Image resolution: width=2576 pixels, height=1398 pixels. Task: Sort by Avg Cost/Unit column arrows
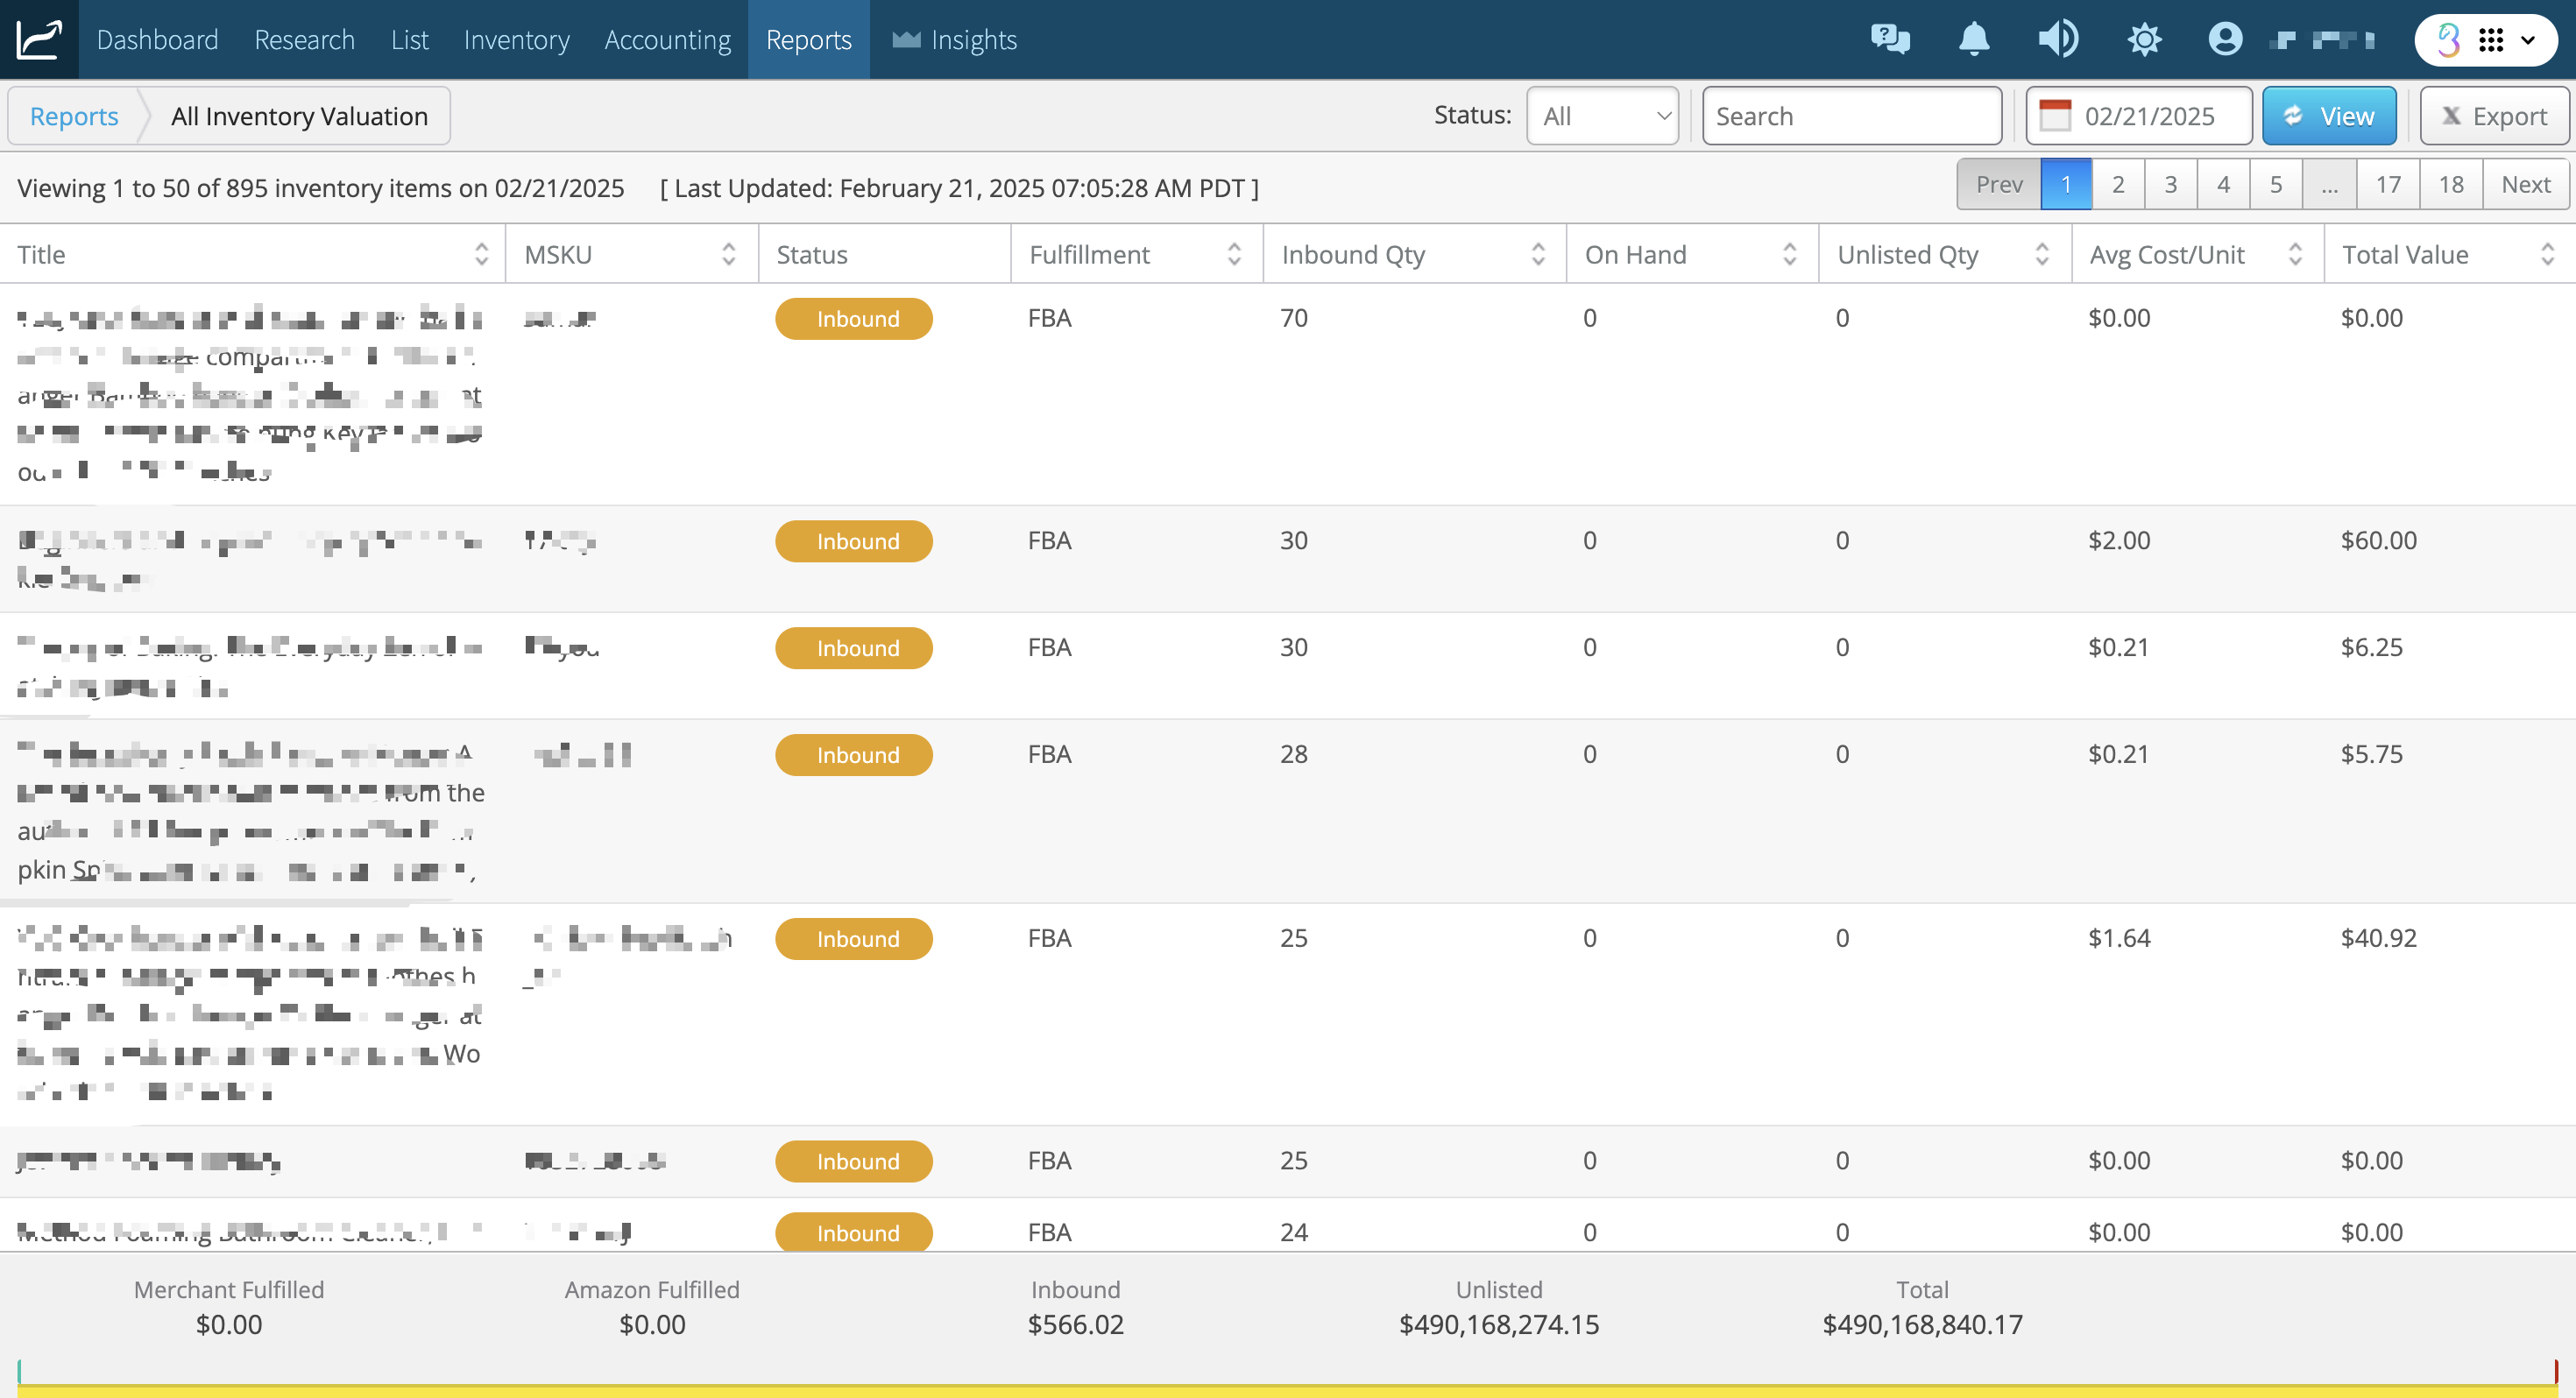2295,254
